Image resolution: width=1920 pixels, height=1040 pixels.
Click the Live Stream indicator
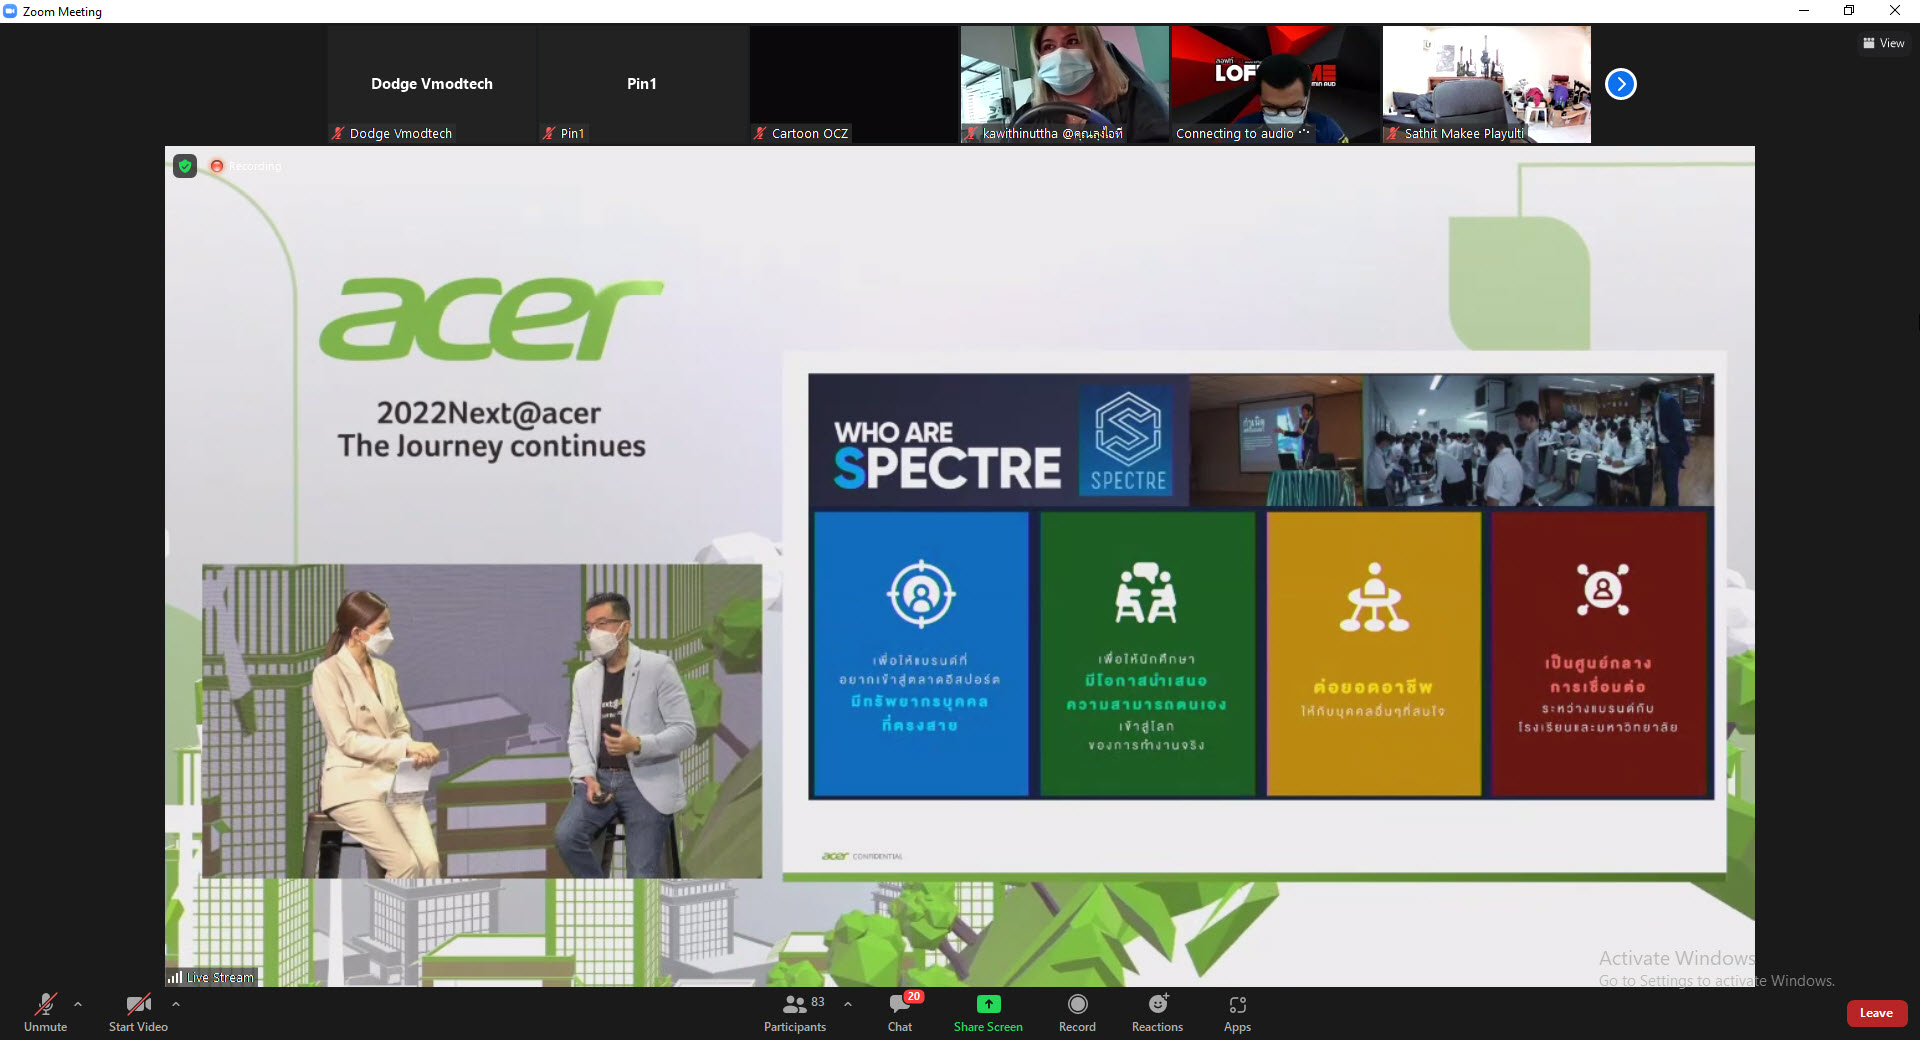click(x=212, y=977)
